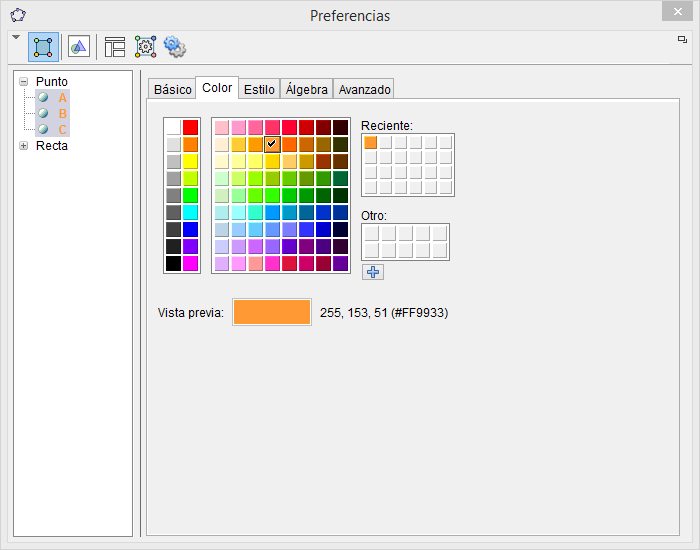Image resolution: width=700 pixels, height=550 pixels.
Task: Select point B in the tree
Action: coord(62,114)
